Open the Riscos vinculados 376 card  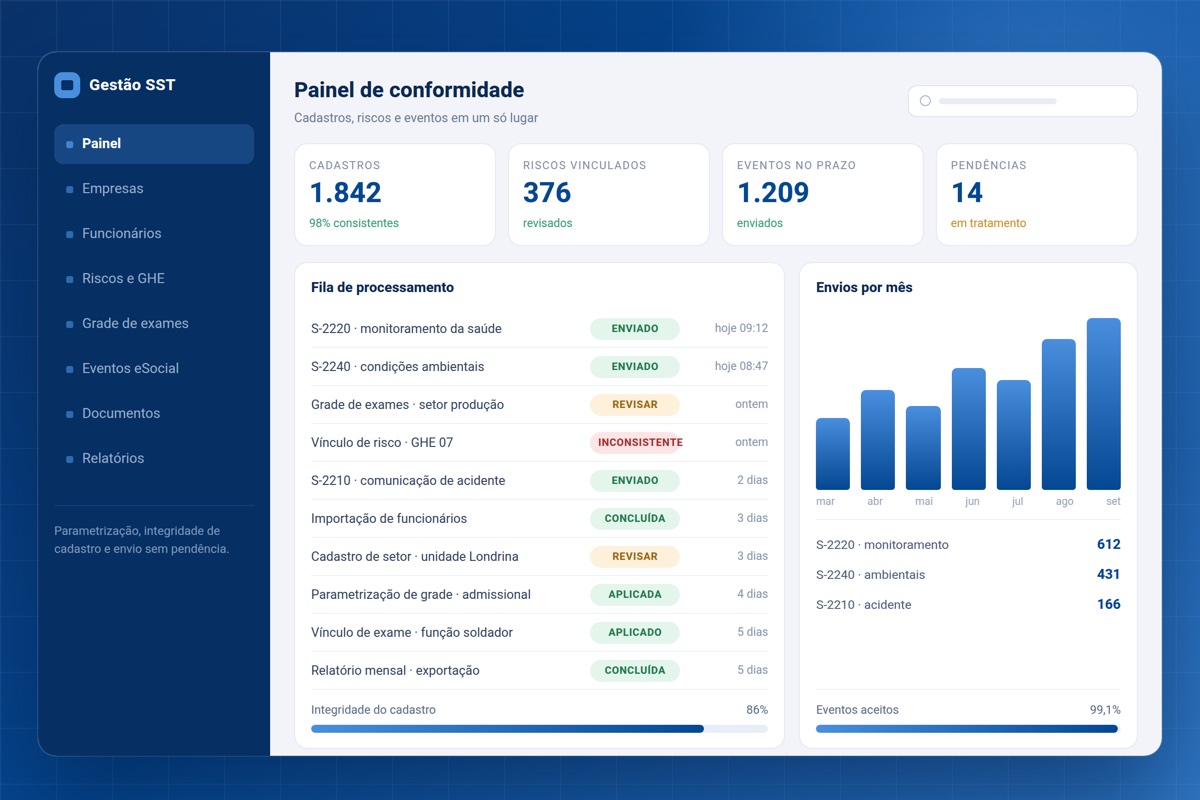tap(609, 194)
